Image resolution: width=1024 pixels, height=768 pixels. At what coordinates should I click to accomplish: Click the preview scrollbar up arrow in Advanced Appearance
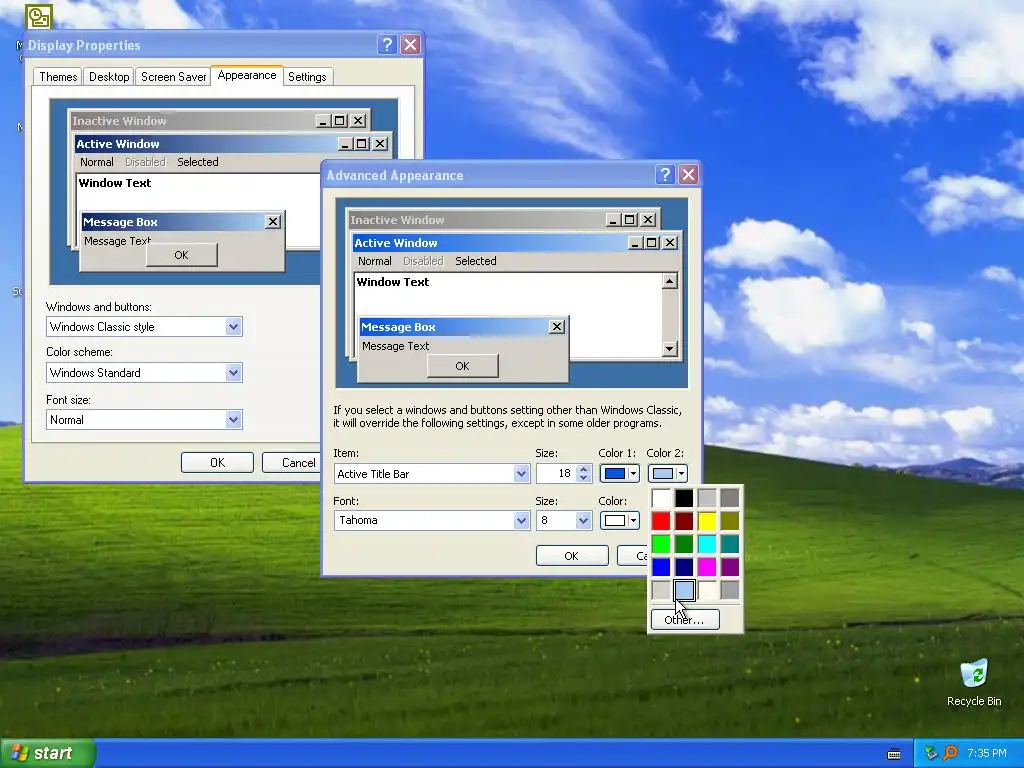coord(669,281)
